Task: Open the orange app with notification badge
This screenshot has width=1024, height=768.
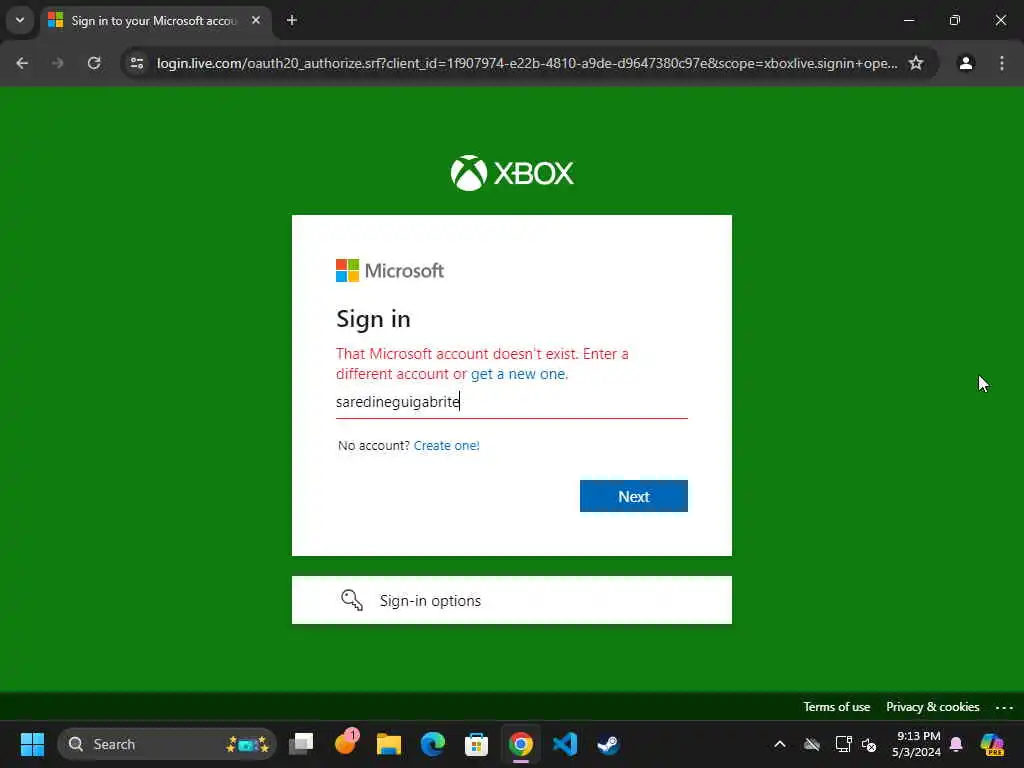Action: [346, 743]
